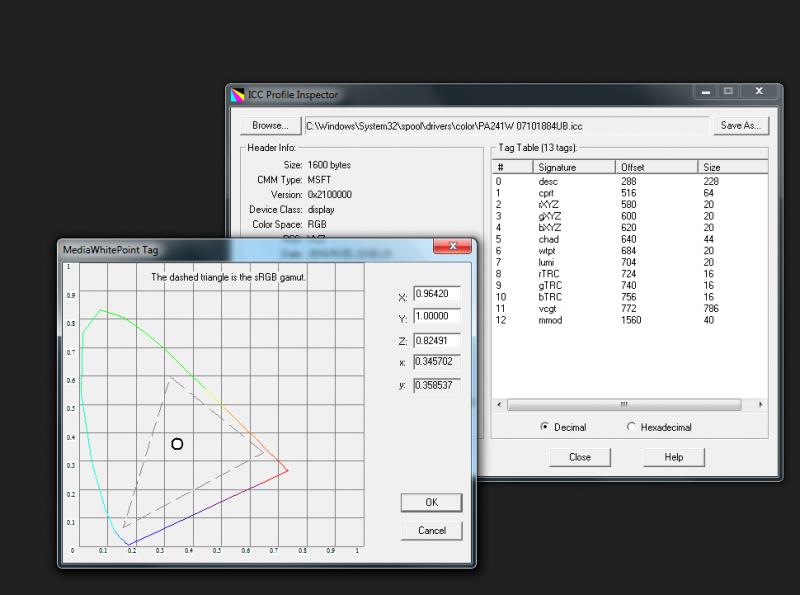
Task: Select the 'mmod' tag row
Action: 630,320
